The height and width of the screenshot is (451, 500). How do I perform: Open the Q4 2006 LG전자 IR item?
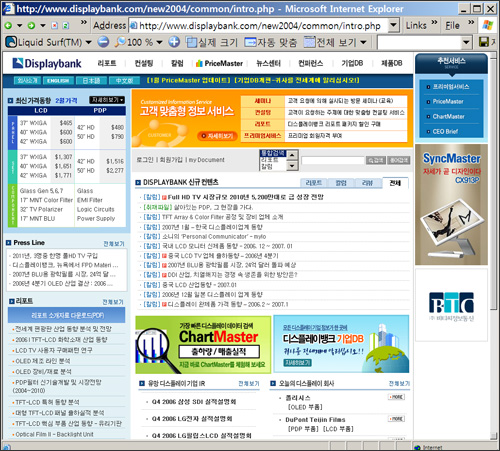click(x=192, y=419)
